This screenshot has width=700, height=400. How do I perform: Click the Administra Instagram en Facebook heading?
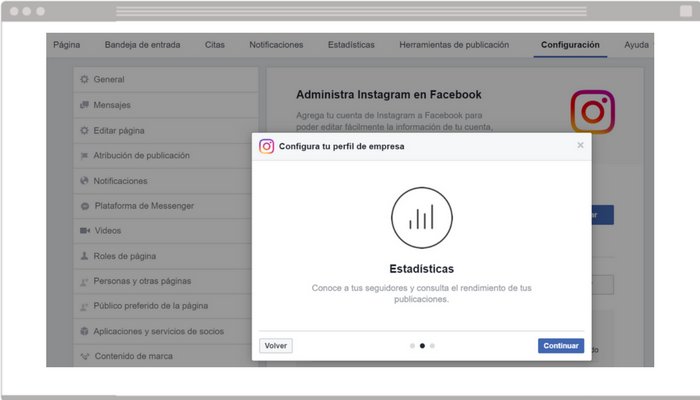click(389, 95)
